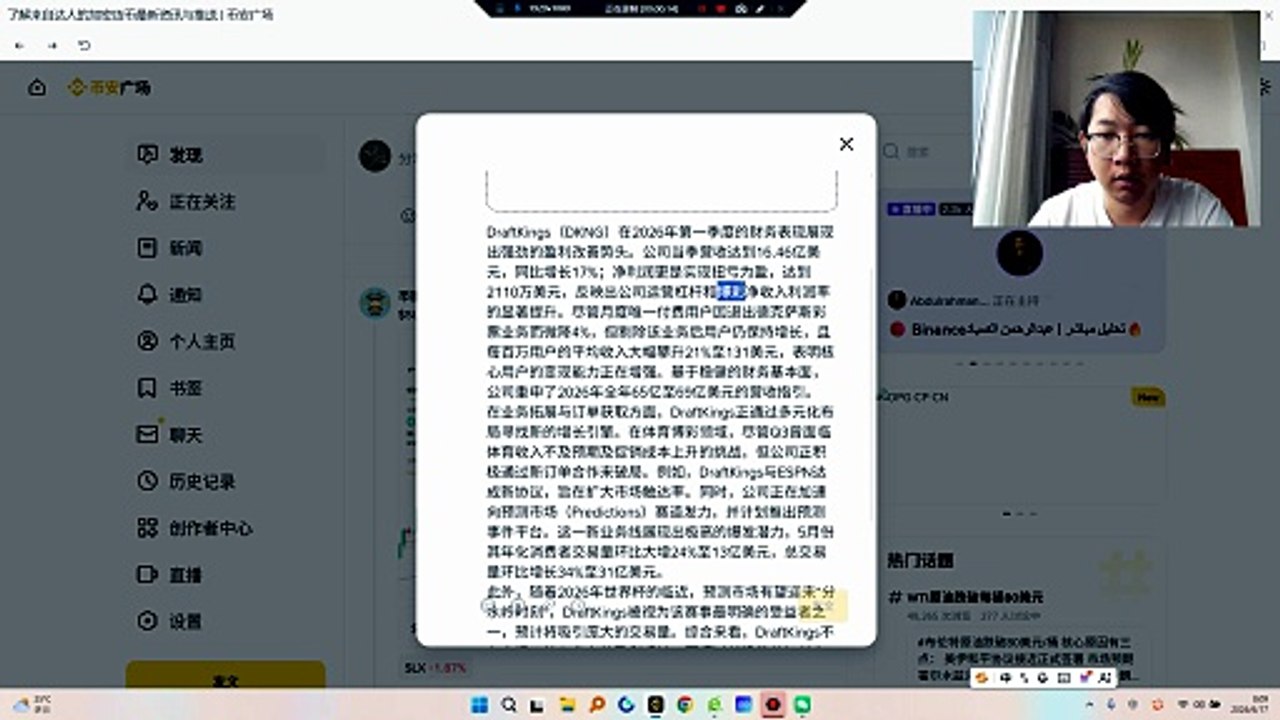Click the 币安广场 logo
1280x720 pixels.
(109, 88)
